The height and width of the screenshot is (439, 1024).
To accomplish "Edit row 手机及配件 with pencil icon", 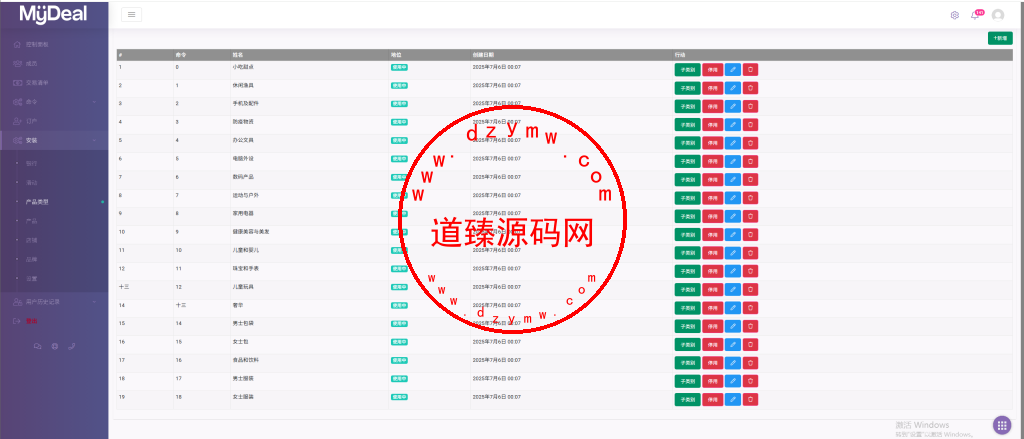I will tap(733, 106).
